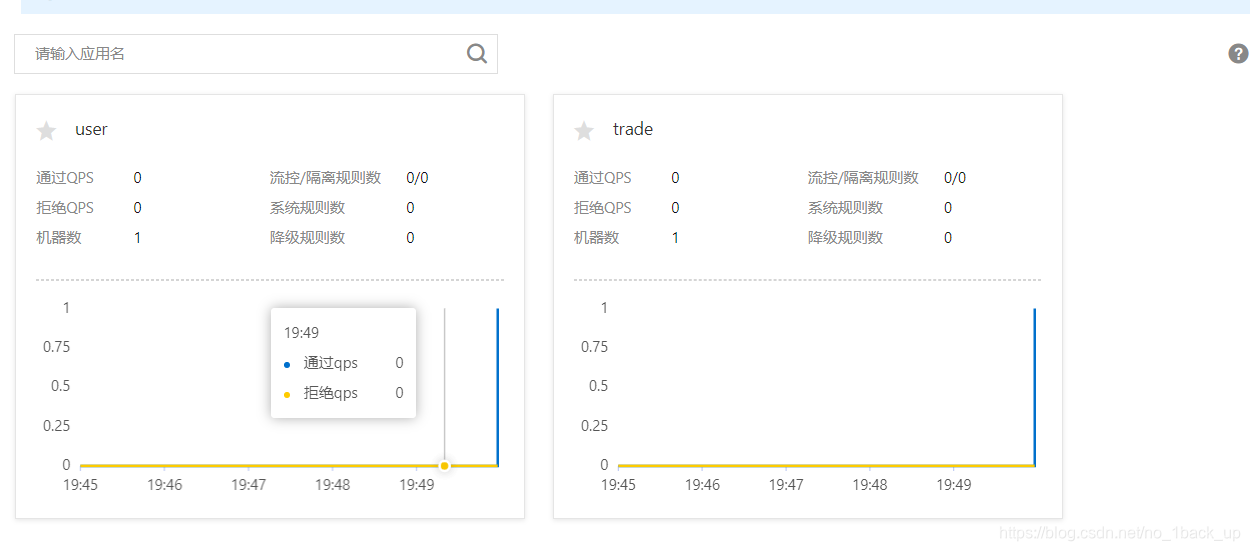Click 机器数 label in trade card
The image size is (1250, 551).
597,238
